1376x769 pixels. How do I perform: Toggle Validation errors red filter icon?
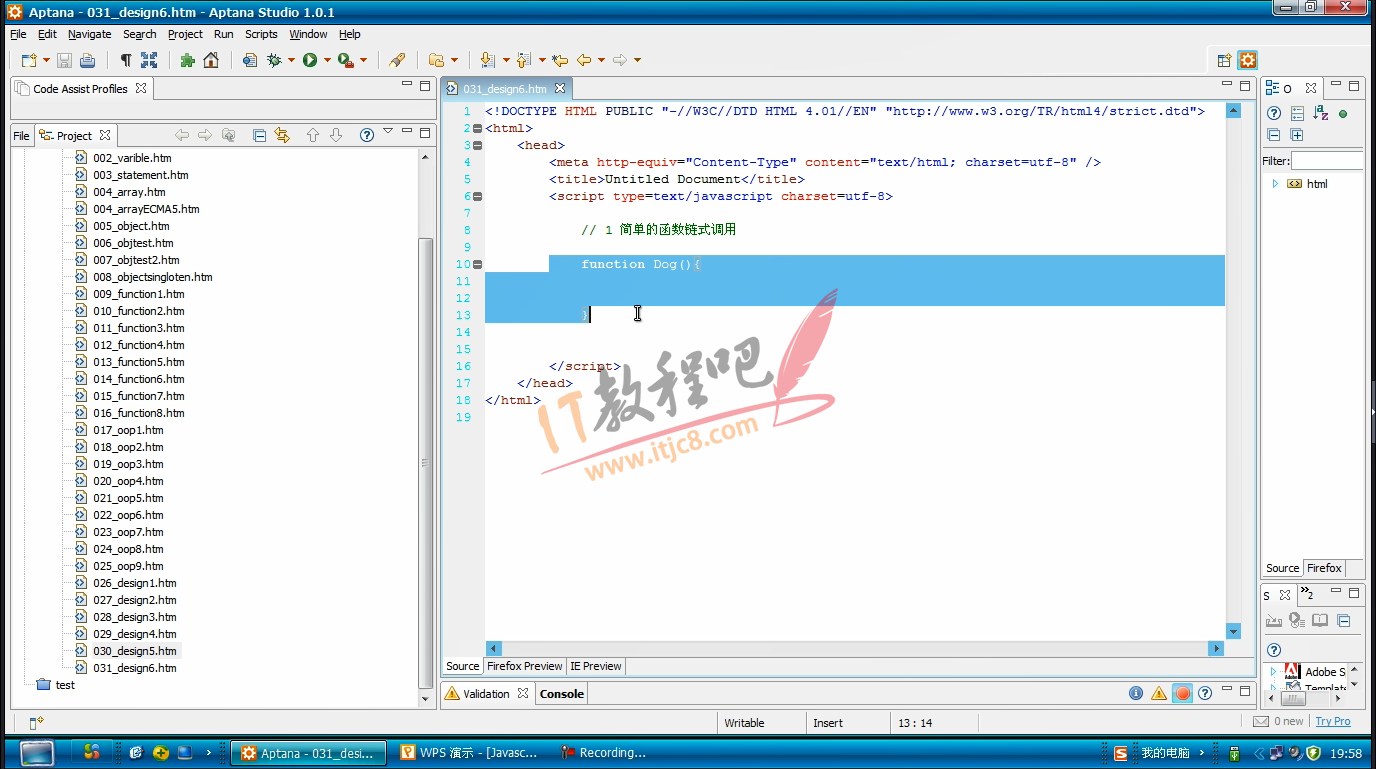[x=1183, y=693]
